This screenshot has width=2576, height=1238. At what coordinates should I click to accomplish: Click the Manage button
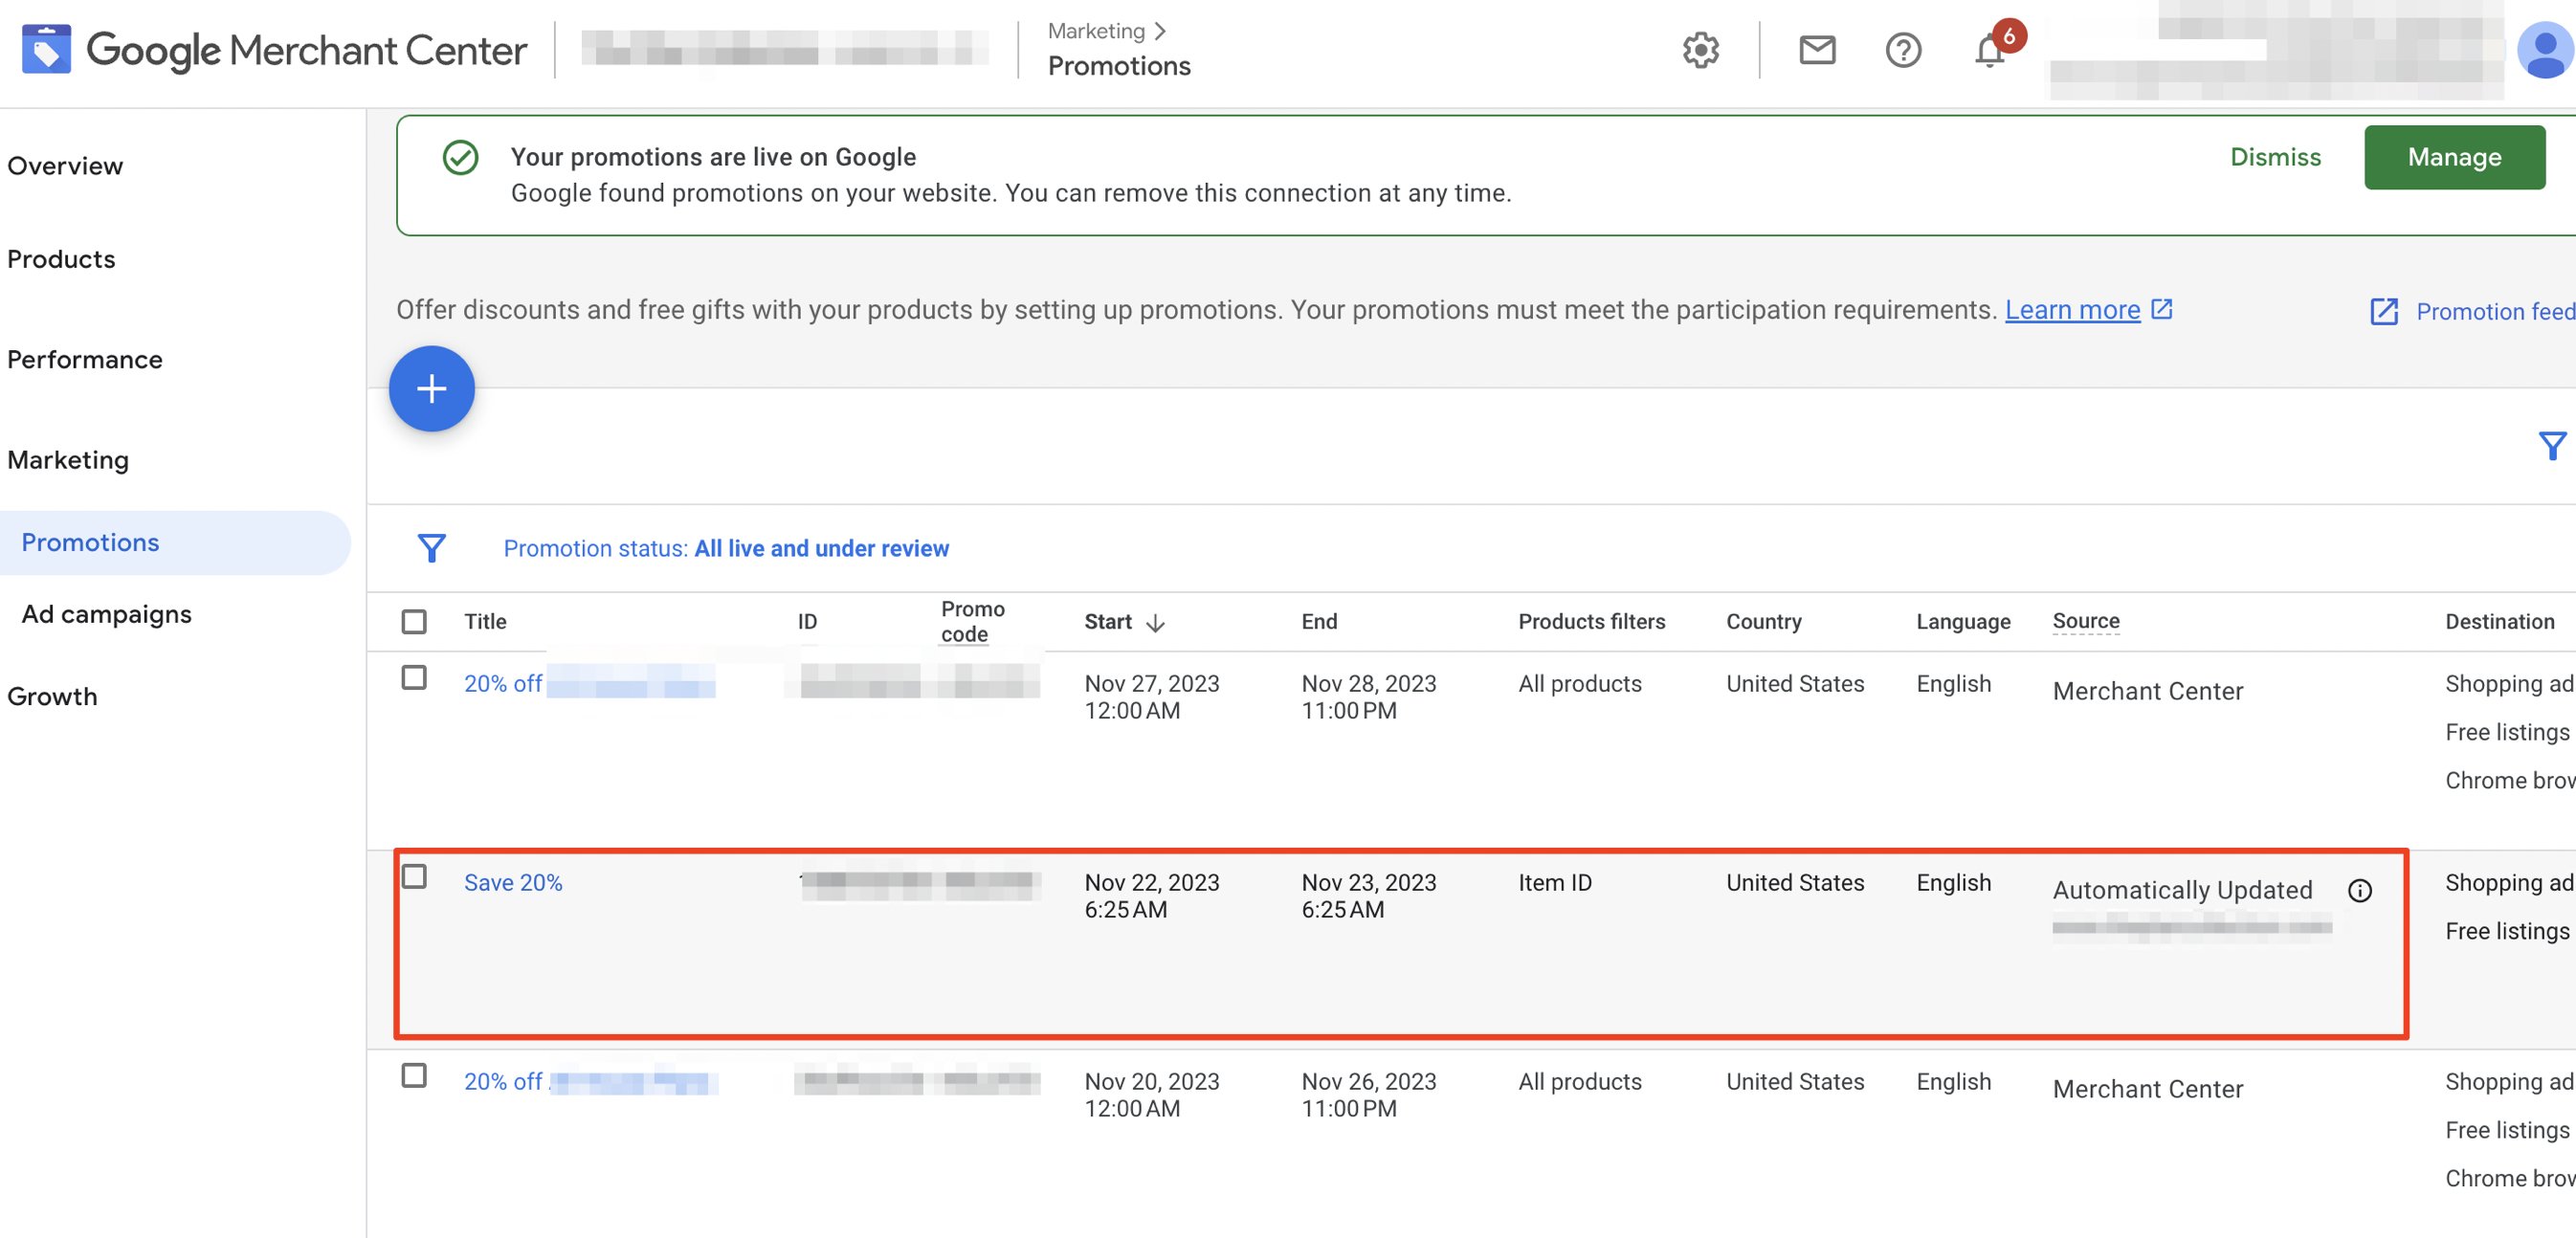click(x=2455, y=157)
